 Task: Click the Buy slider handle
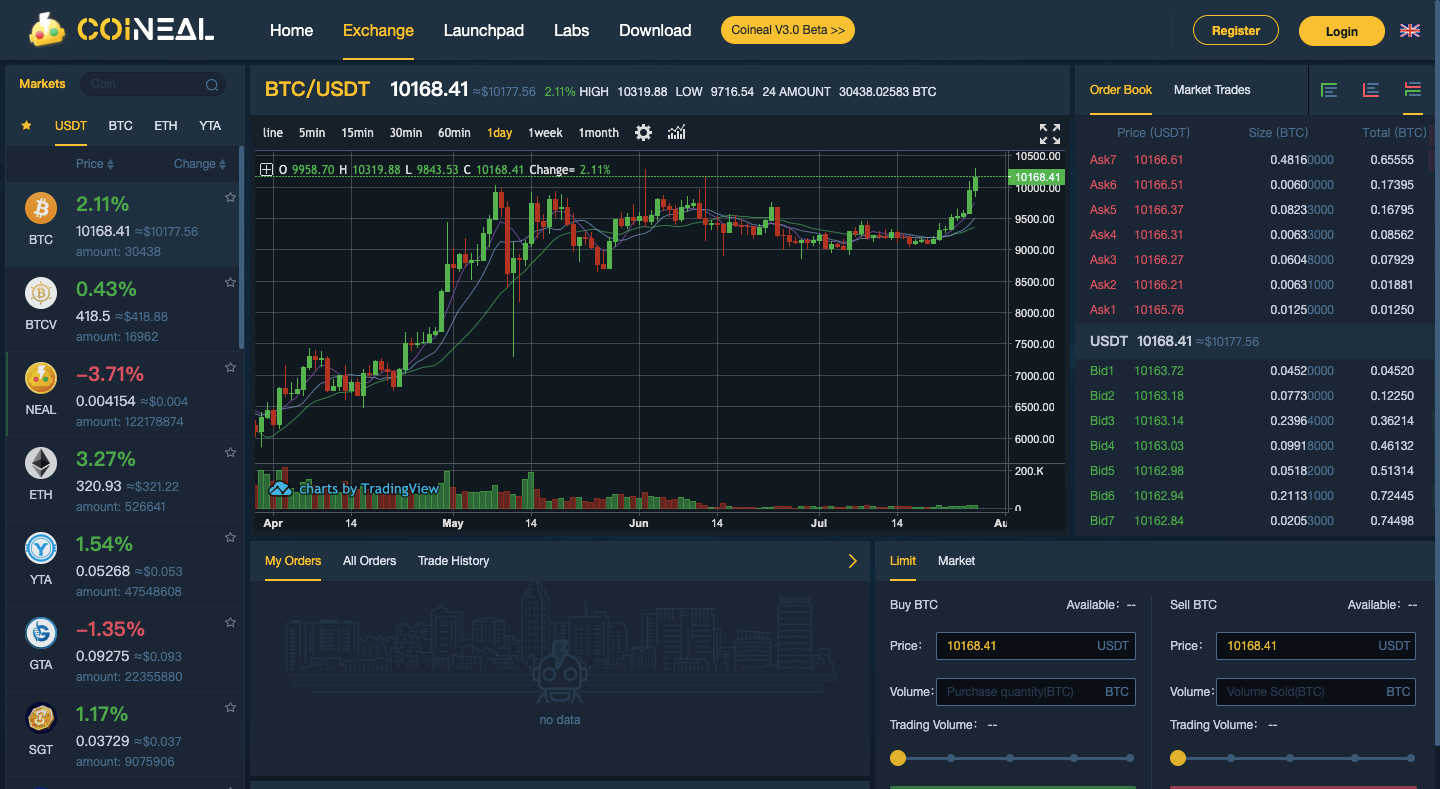(898, 758)
